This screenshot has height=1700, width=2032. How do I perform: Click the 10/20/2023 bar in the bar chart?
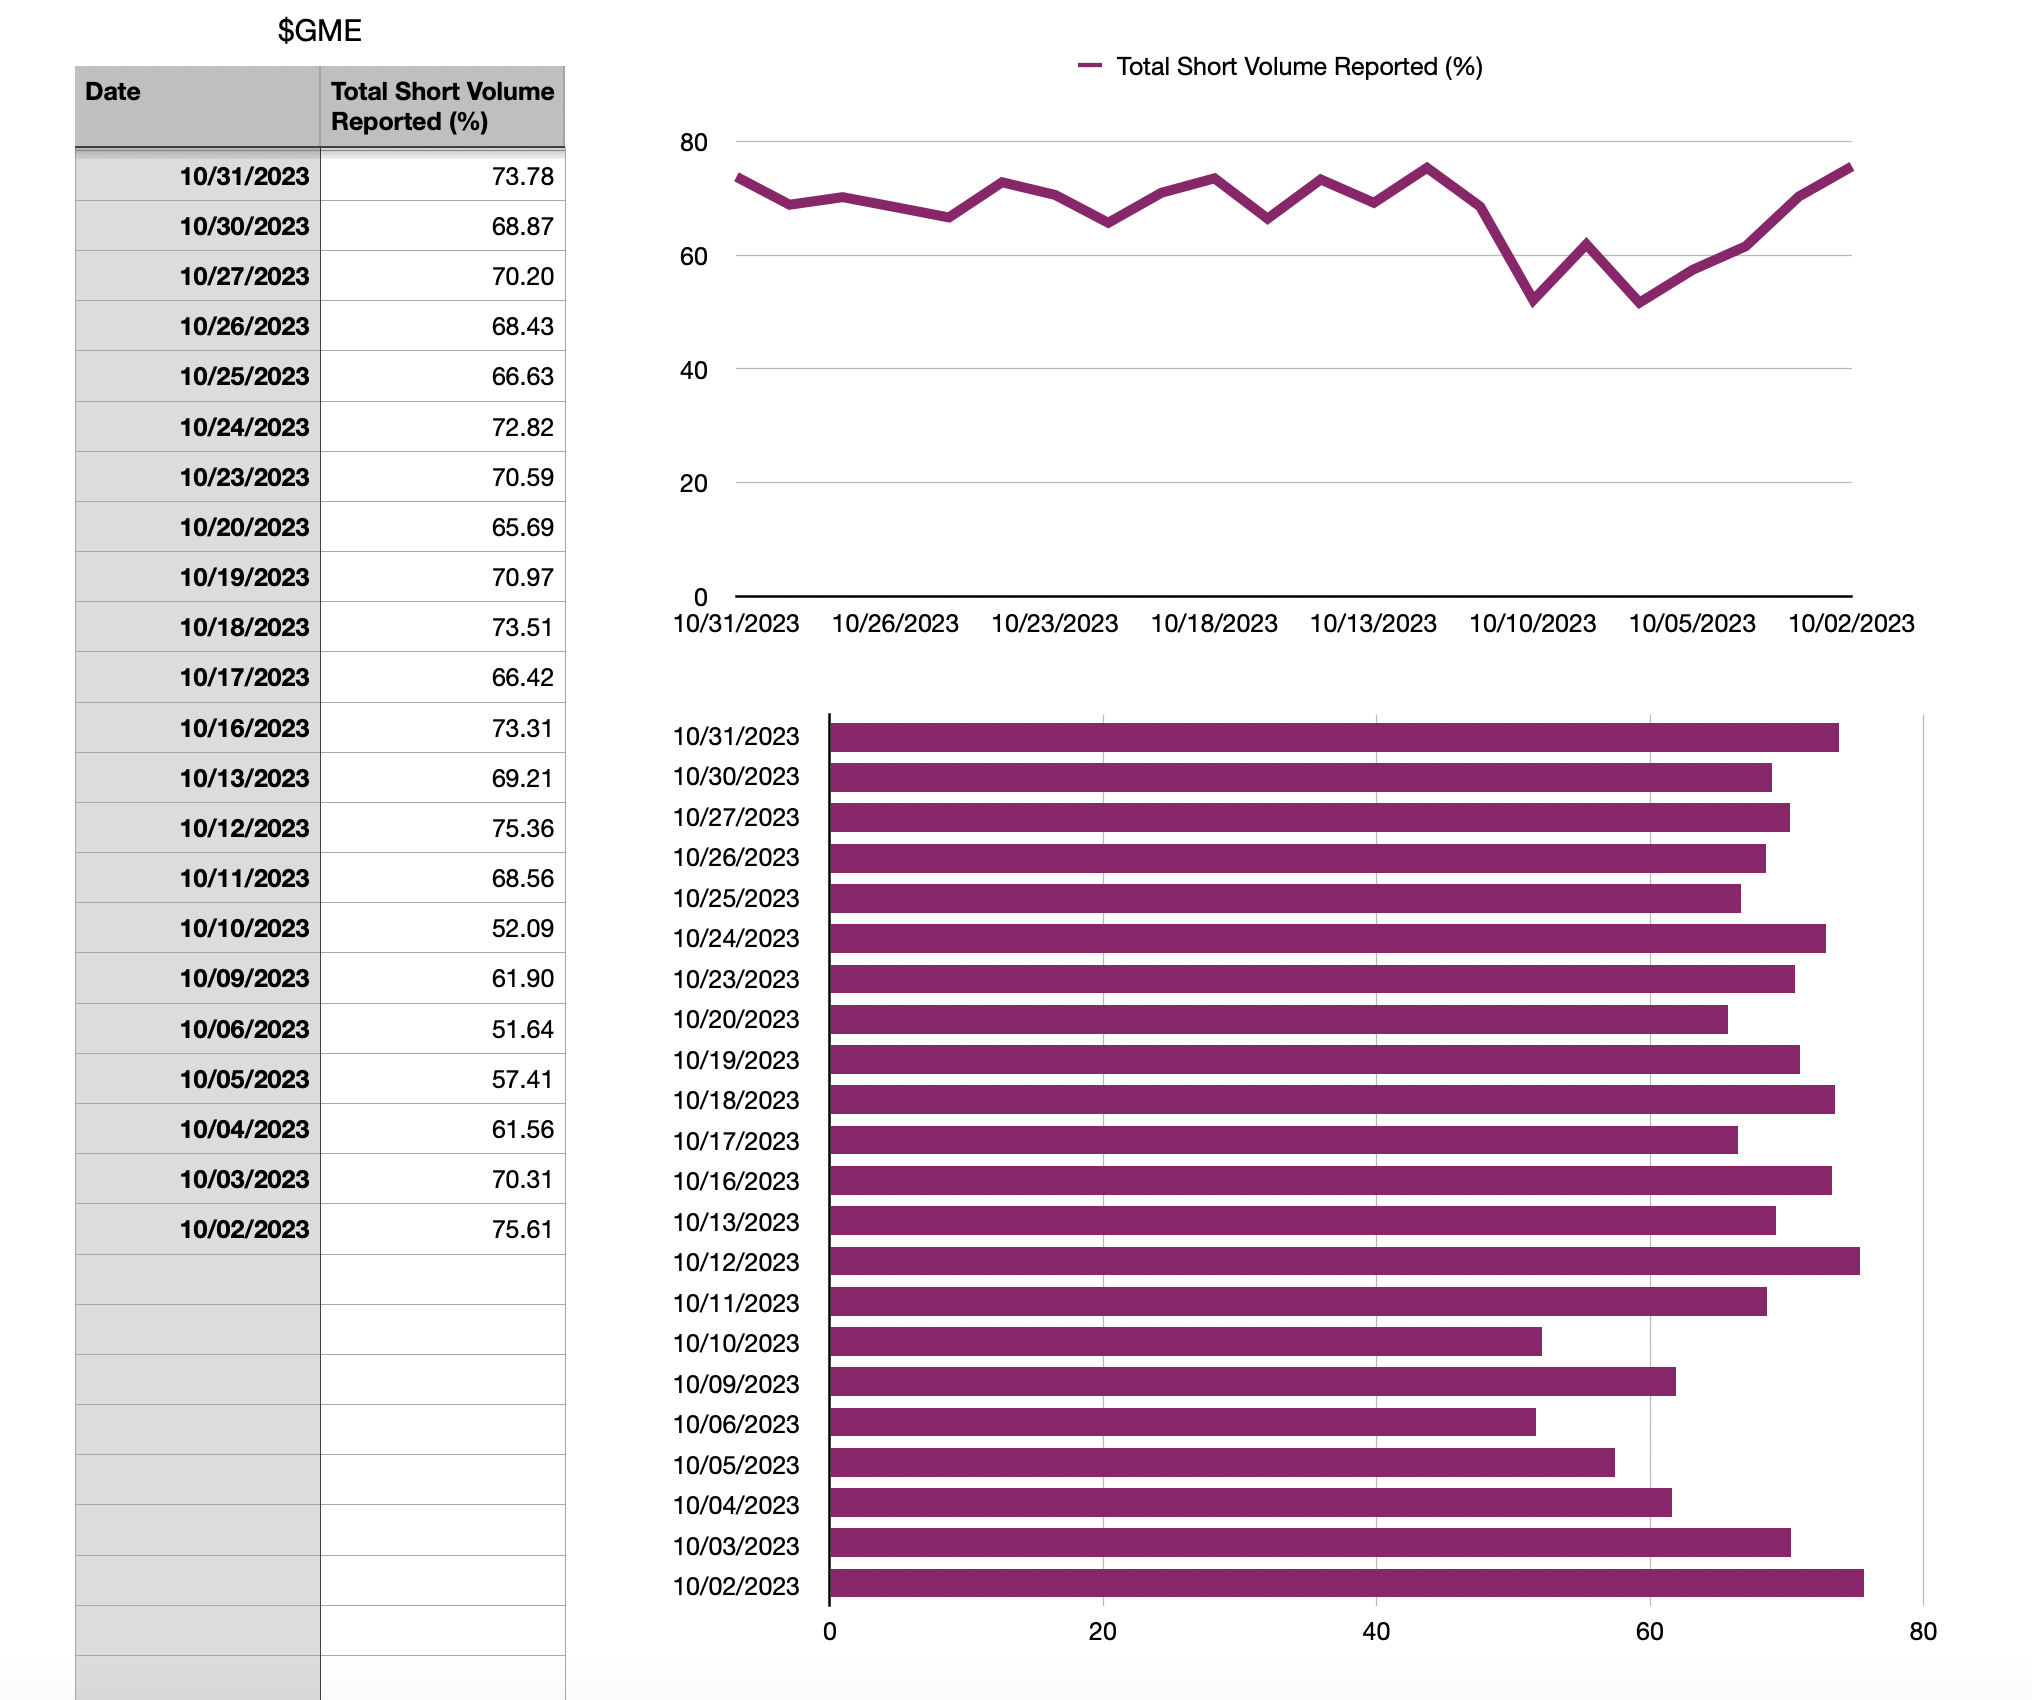[x=1278, y=1019]
